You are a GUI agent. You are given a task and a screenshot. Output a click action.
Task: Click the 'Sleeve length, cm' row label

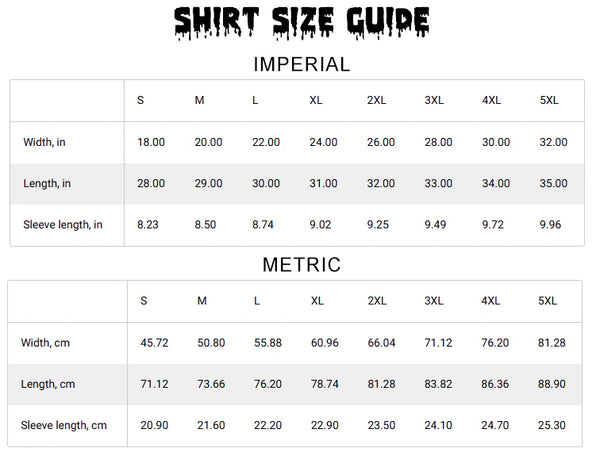[64, 425]
